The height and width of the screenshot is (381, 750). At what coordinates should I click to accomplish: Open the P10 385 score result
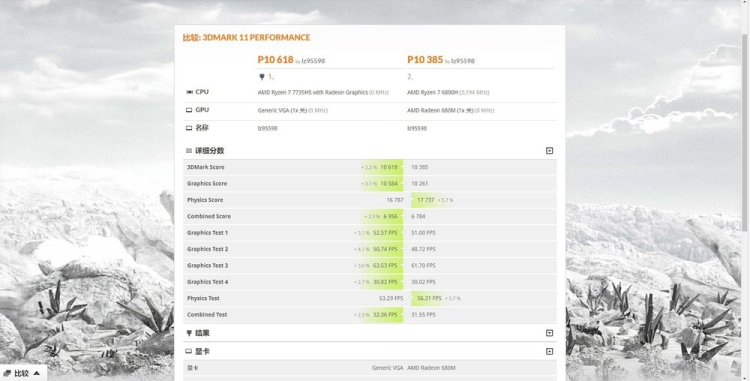[x=425, y=60]
